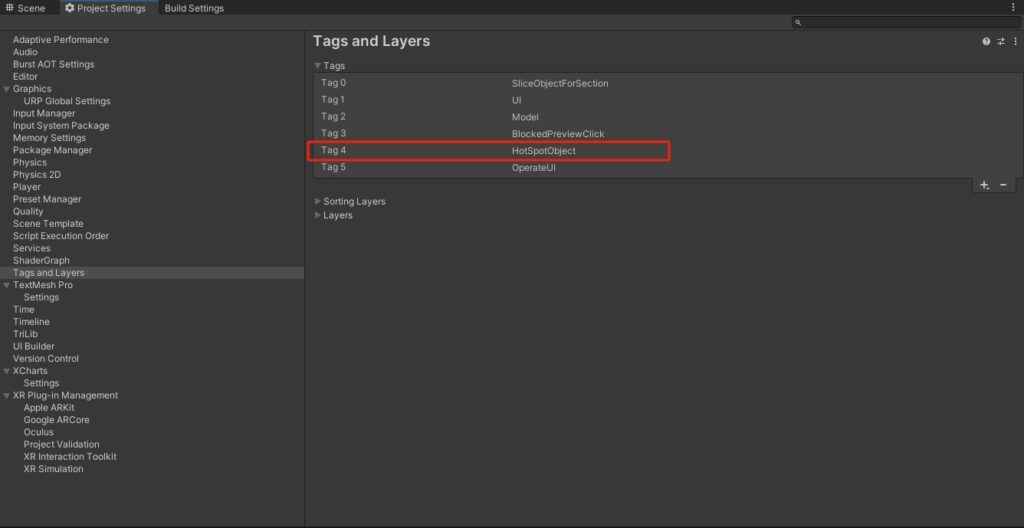This screenshot has width=1024, height=528.
Task: Collapse the Tags foldout
Action: [319, 66]
